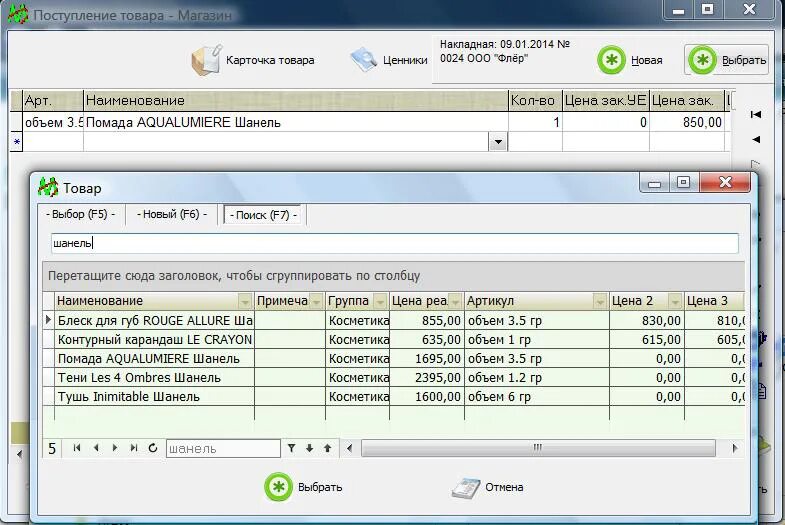
Task: Click the new row asterisk marker
Action: tap(17, 142)
